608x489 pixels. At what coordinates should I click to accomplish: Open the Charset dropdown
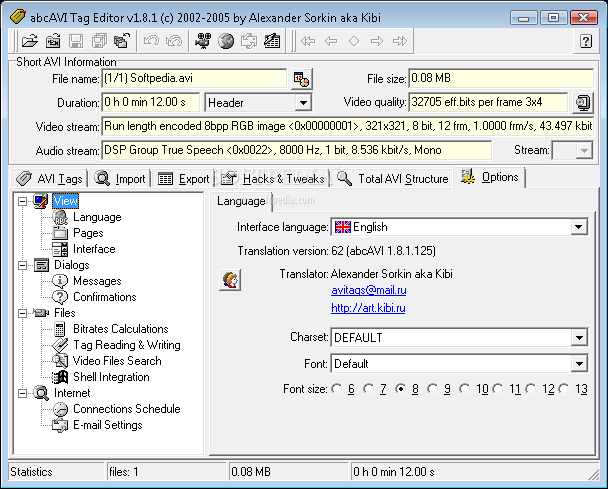578,338
